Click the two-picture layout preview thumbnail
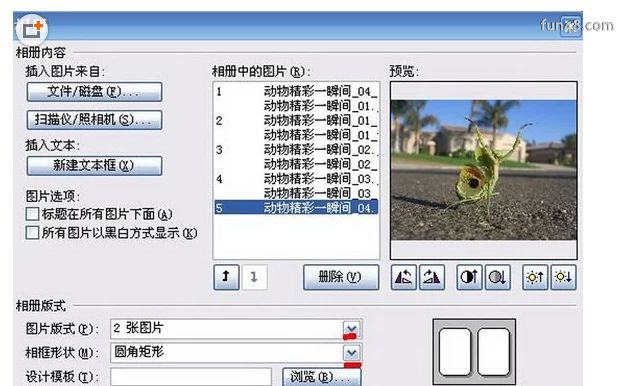Image resolution: width=635 pixels, height=386 pixels. tap(474, 352)
